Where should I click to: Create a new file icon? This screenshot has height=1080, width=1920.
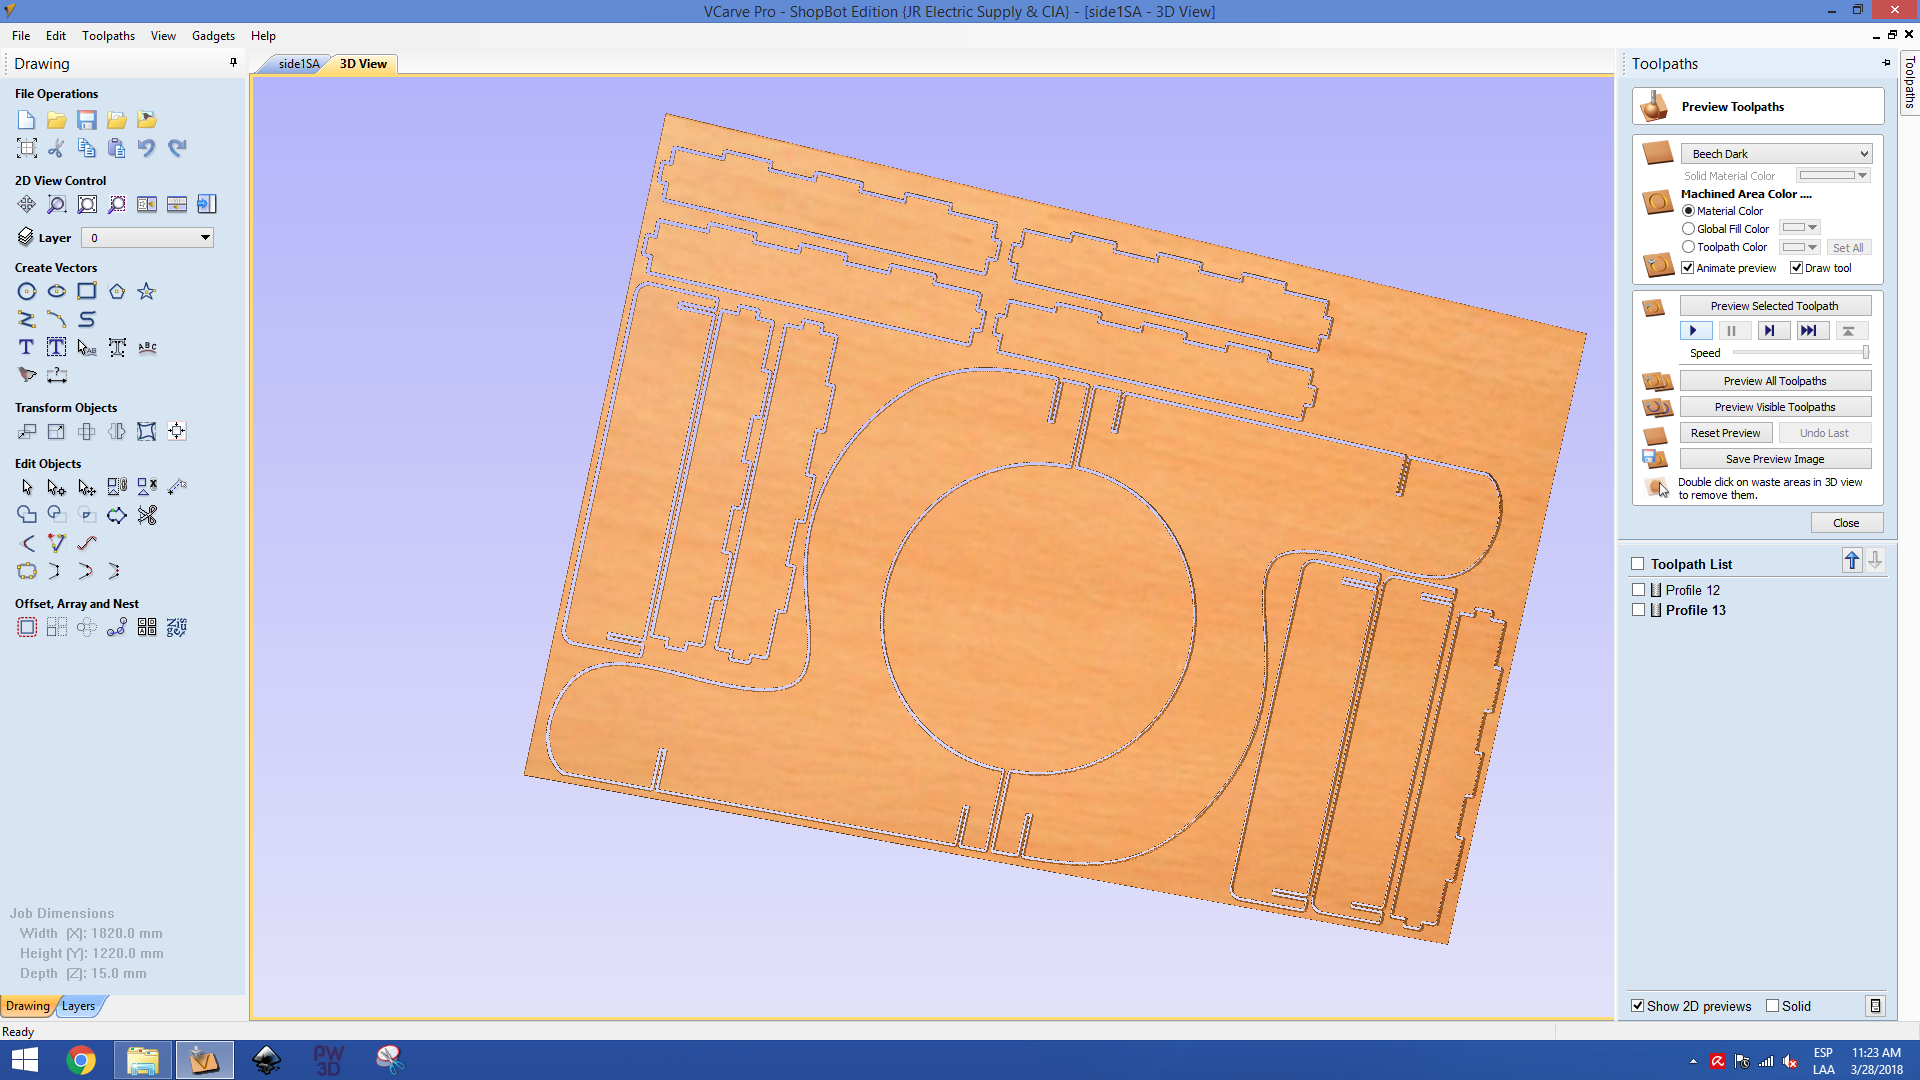coord(27,120)
